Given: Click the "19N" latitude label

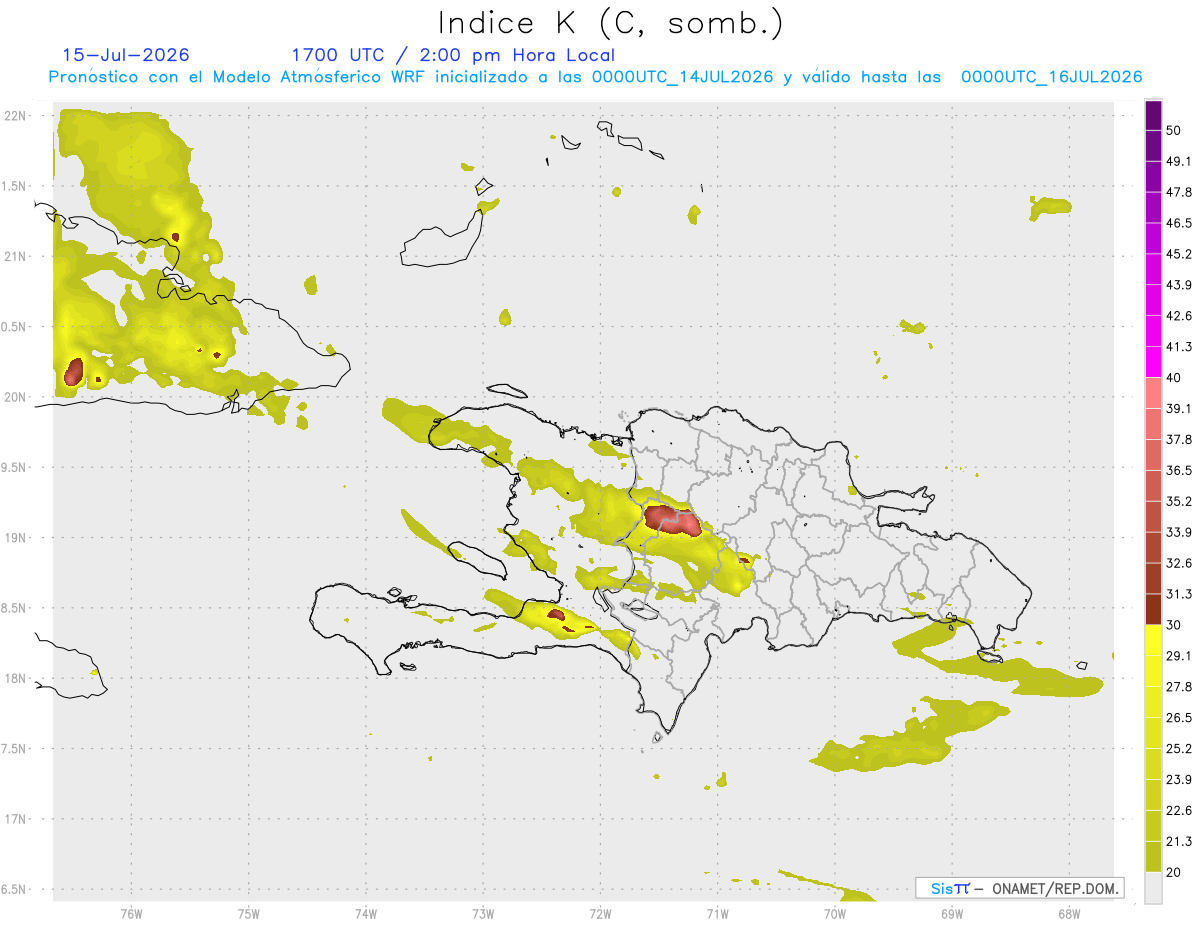Looking at the screenshot, I should (x=16, y=537).
